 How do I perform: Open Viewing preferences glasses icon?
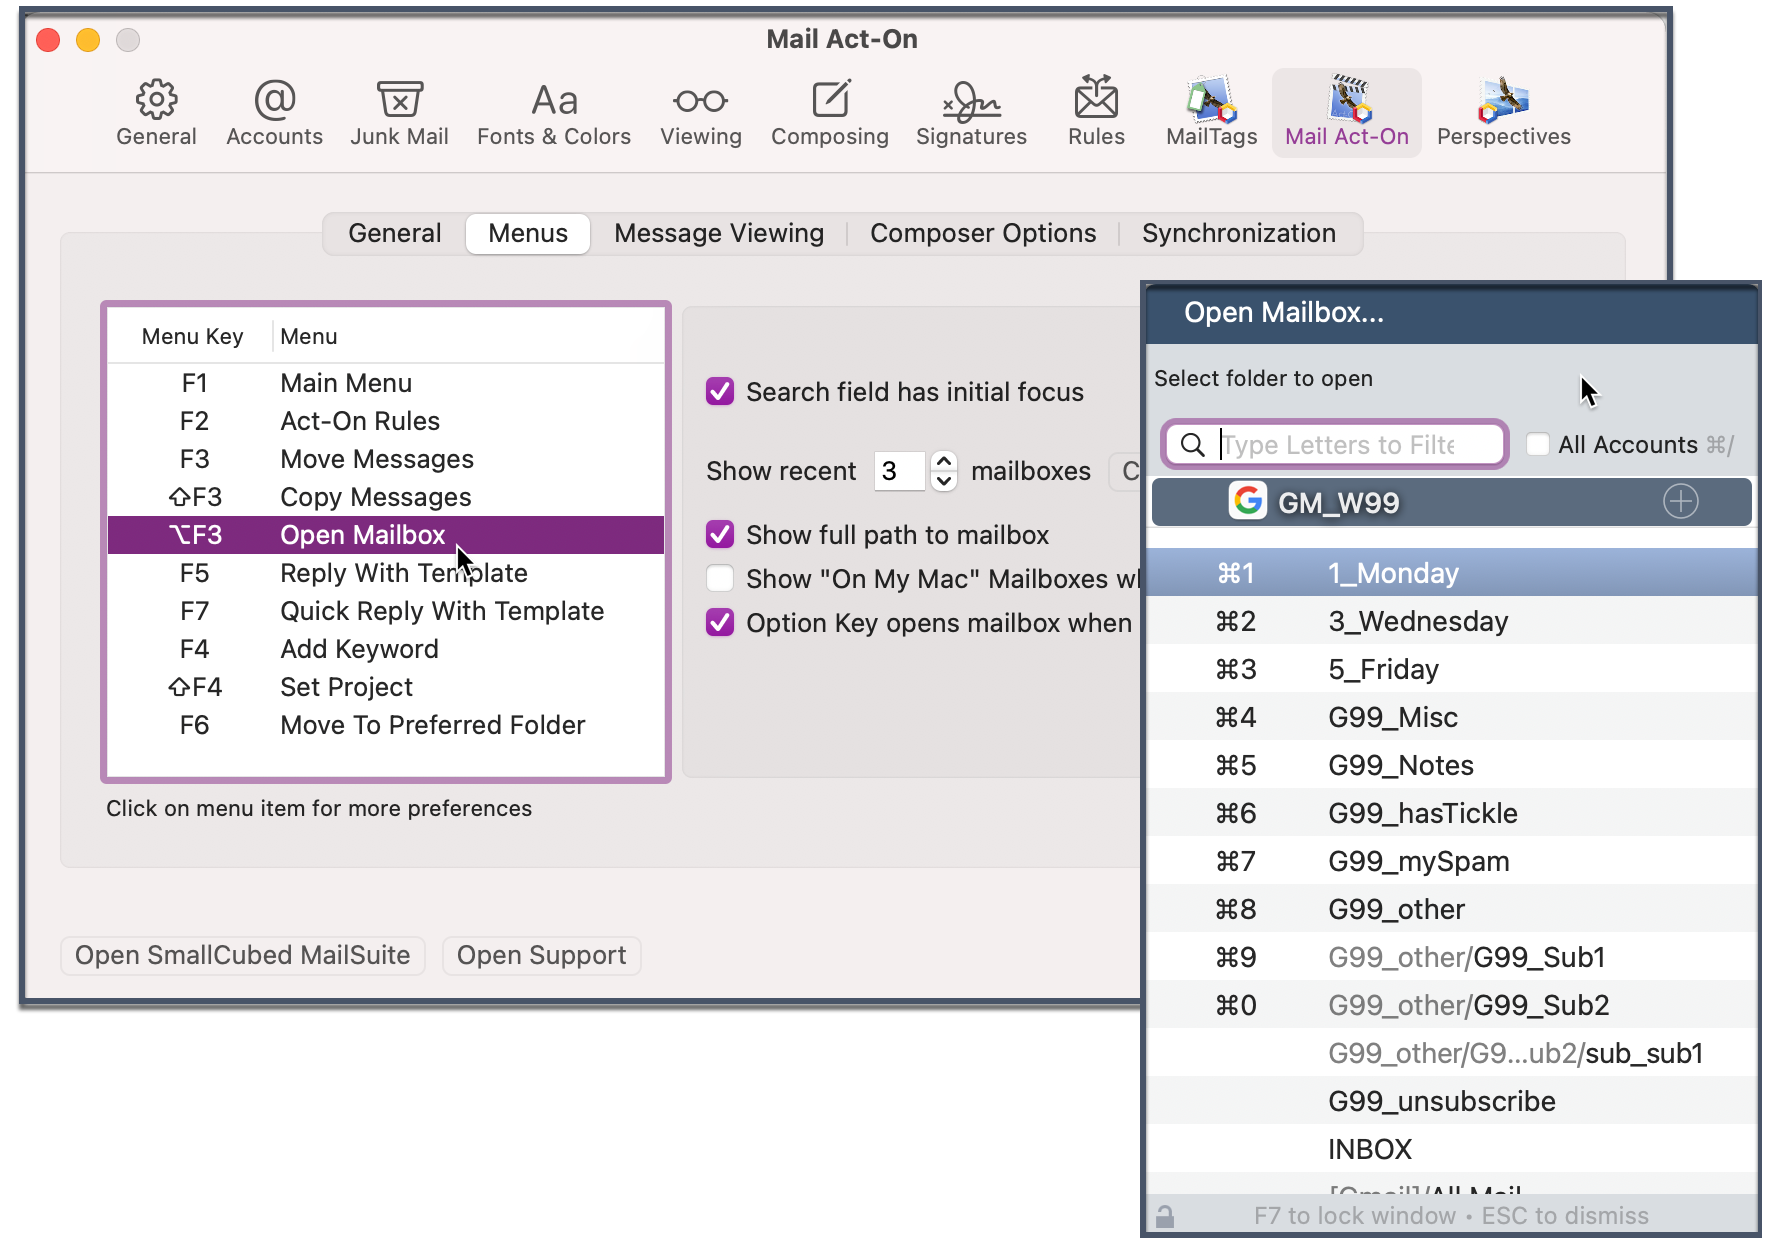pyautogui.click(x=700, y=101)
